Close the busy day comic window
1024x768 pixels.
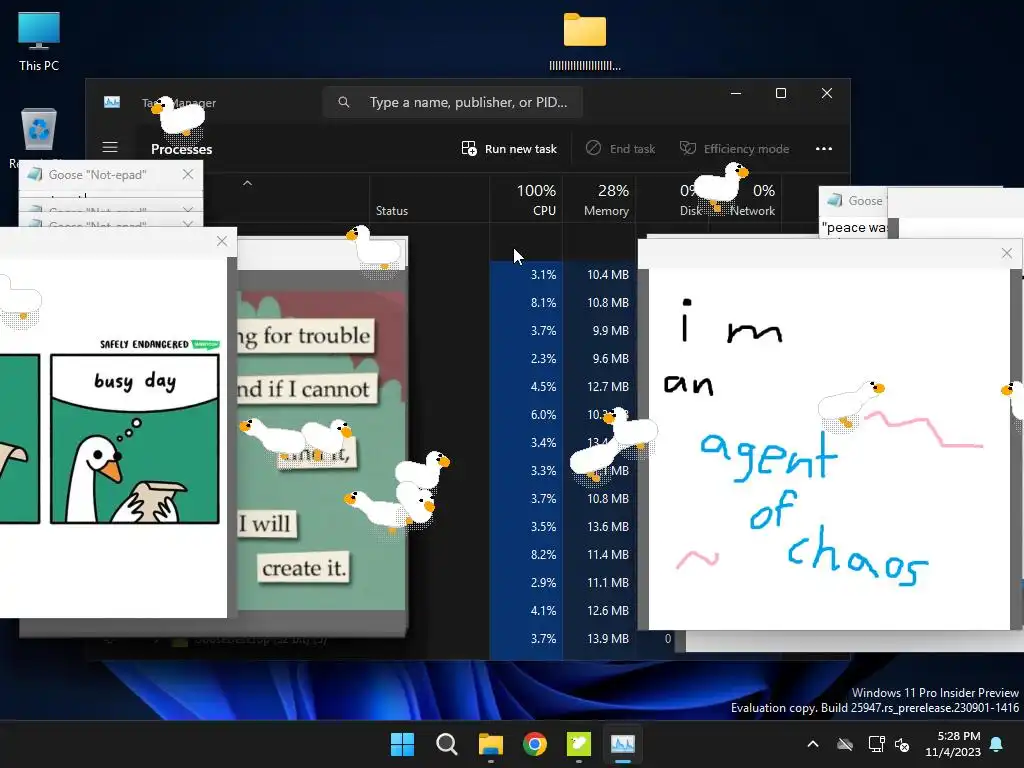222,241
